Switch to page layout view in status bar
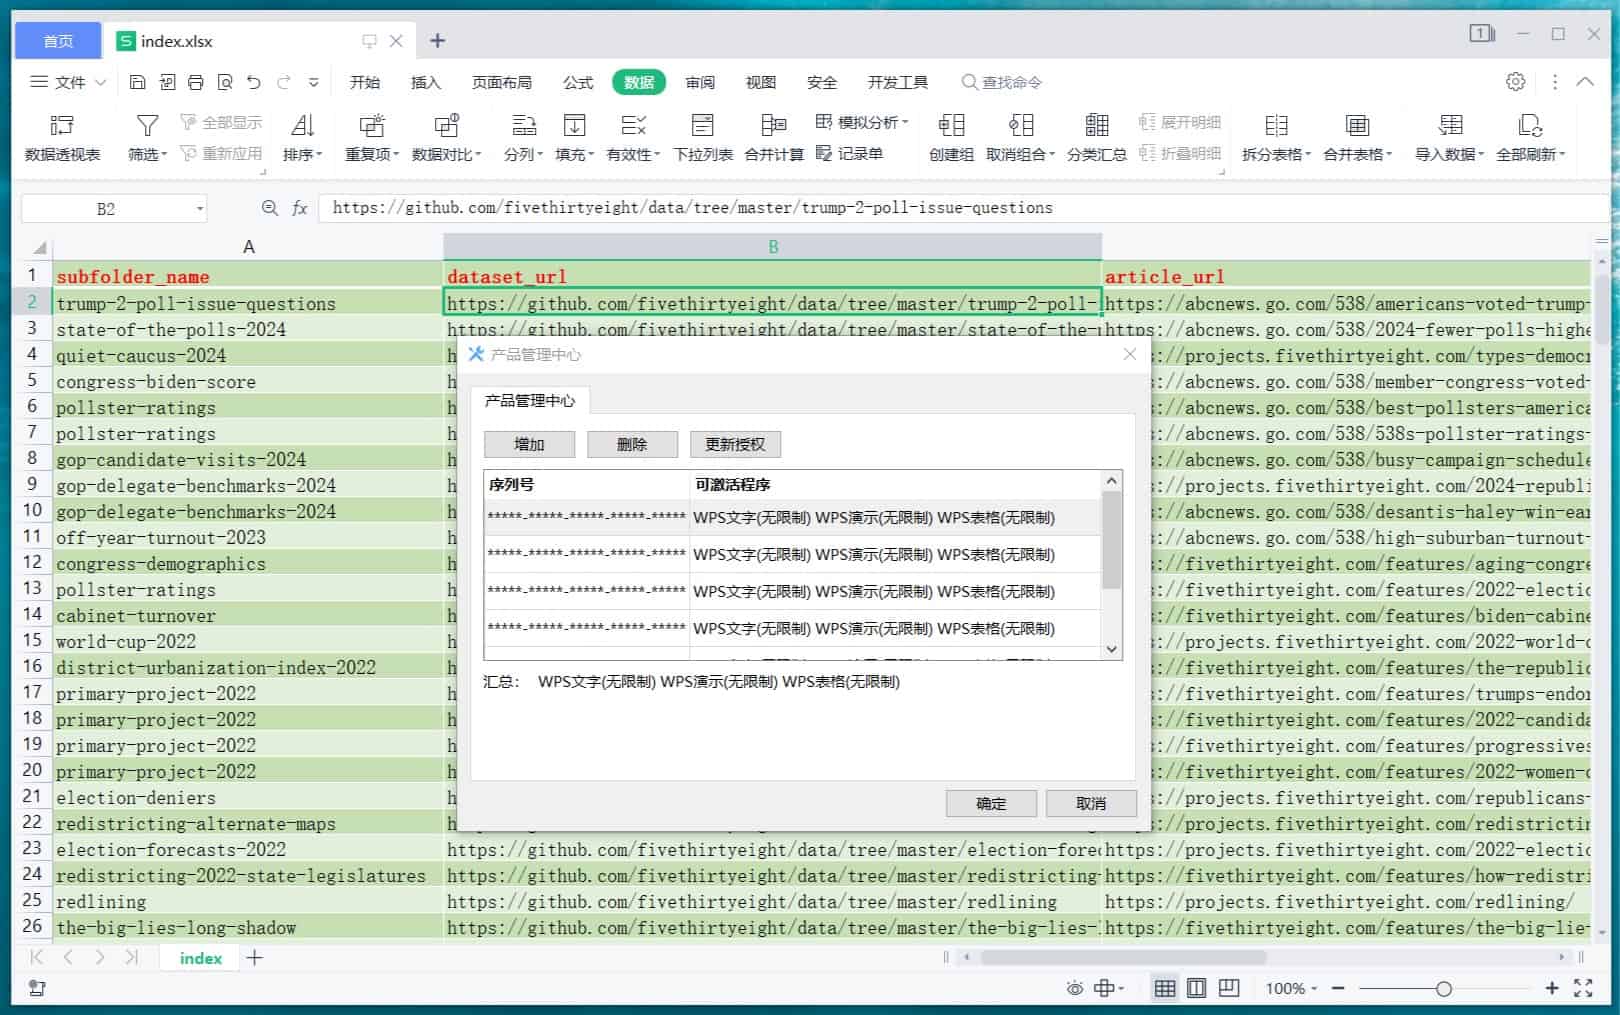The image size is (1620, 1015). (x=1197, y=988)
